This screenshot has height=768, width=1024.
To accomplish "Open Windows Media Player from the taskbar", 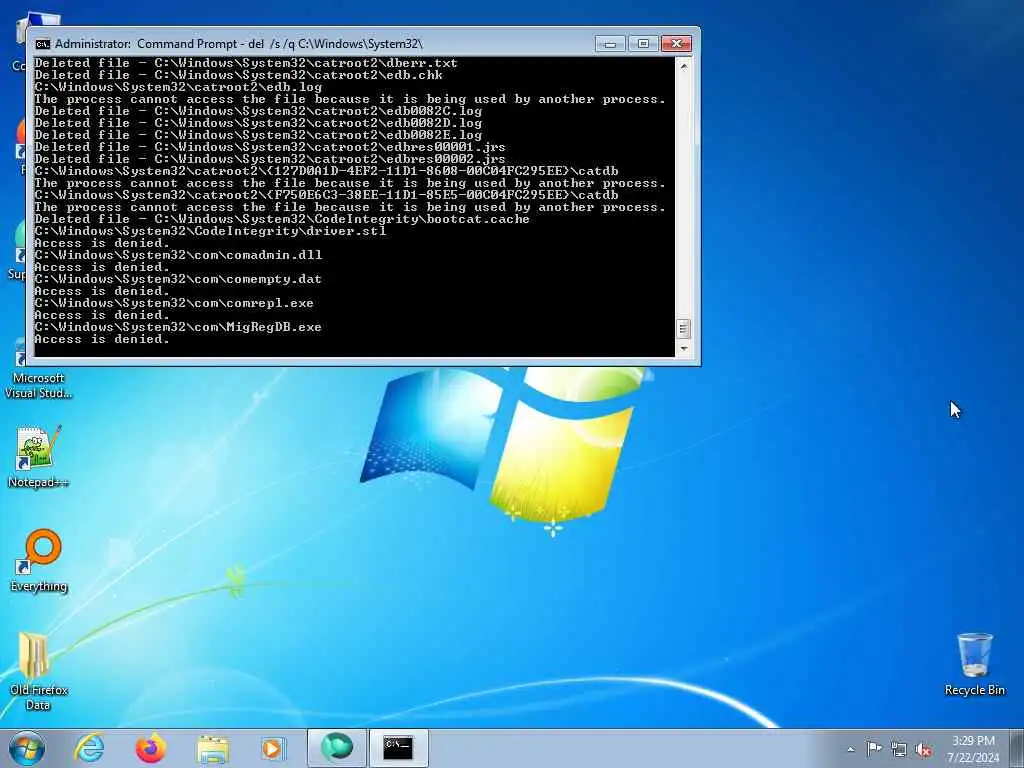I will pos(272,748).
